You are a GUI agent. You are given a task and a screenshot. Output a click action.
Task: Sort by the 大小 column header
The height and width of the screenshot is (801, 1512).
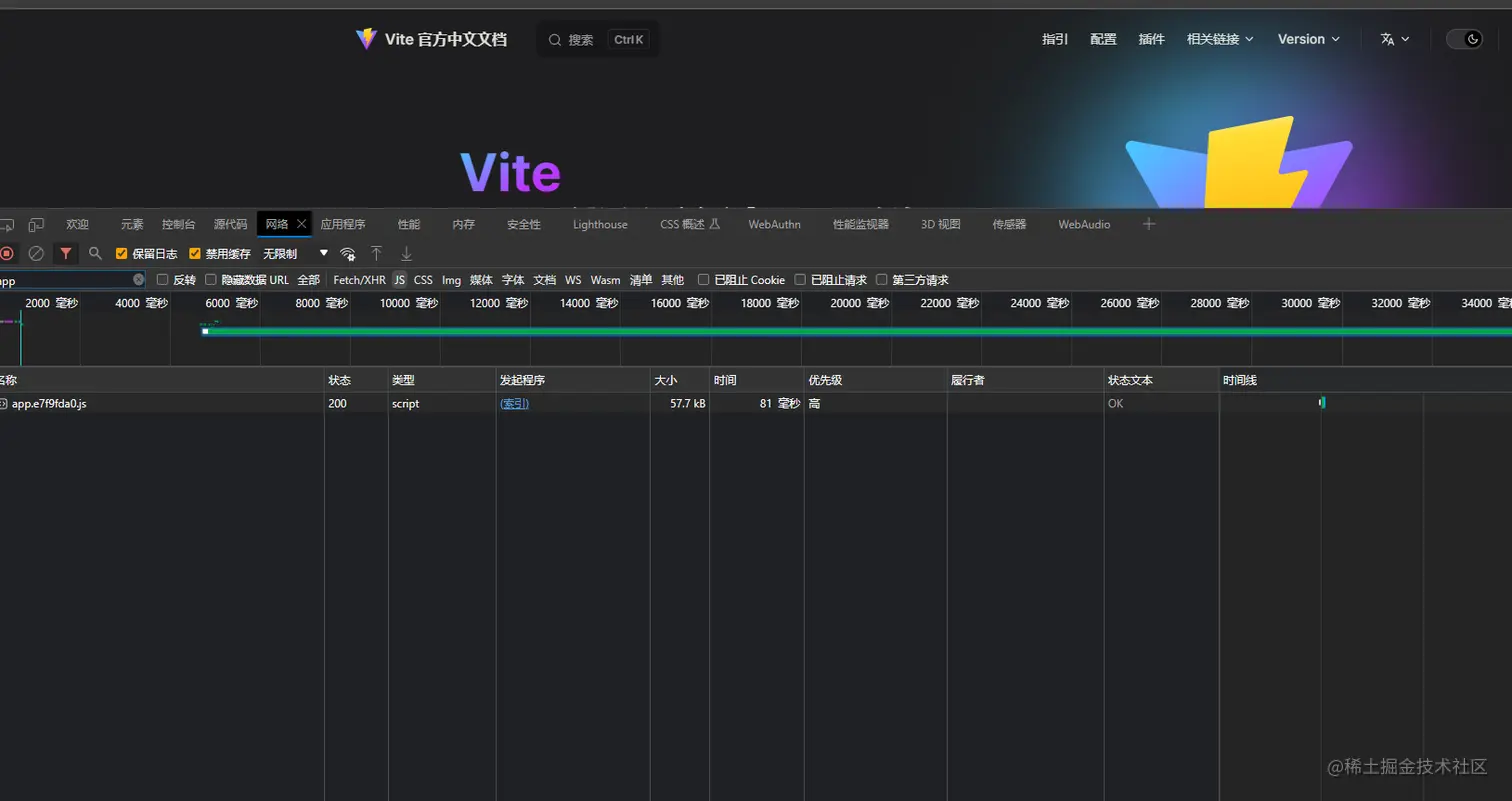[679, 380]
